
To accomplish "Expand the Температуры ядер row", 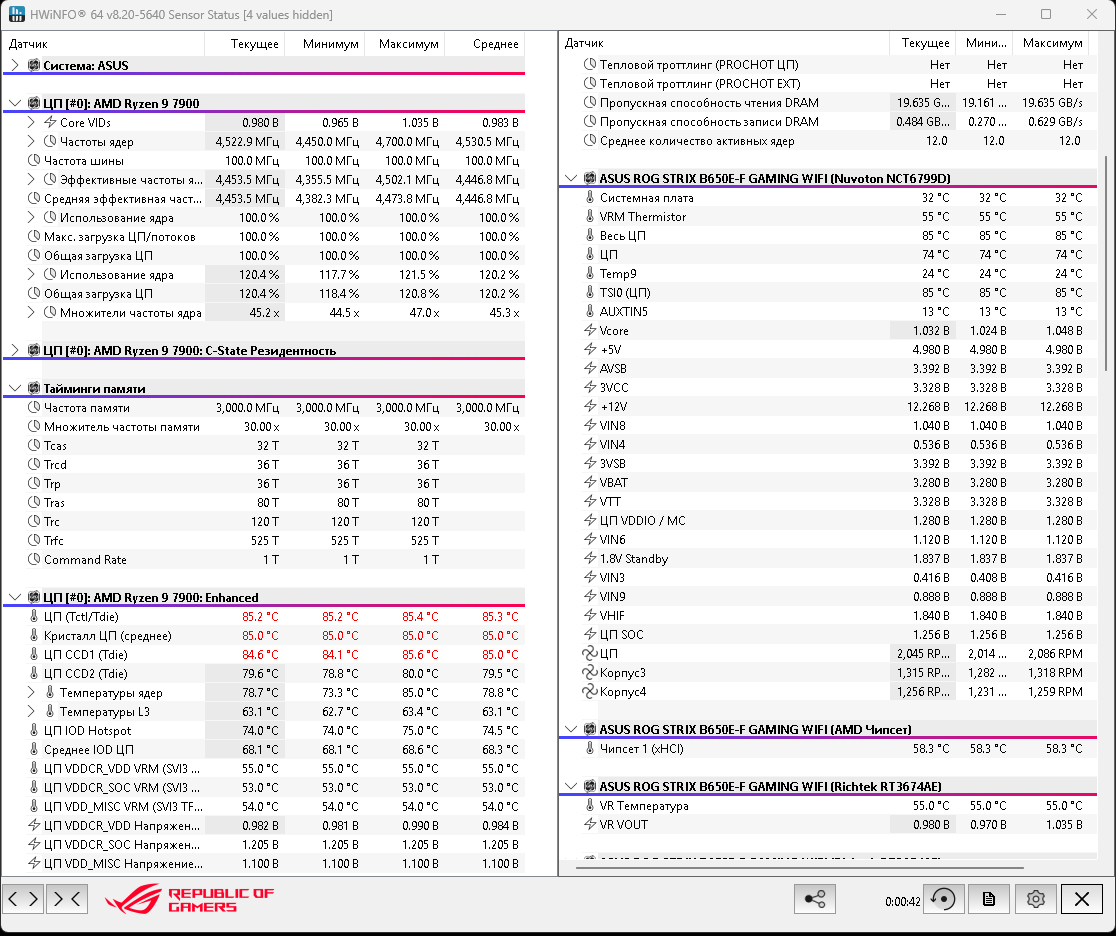I will click(31, 692).
